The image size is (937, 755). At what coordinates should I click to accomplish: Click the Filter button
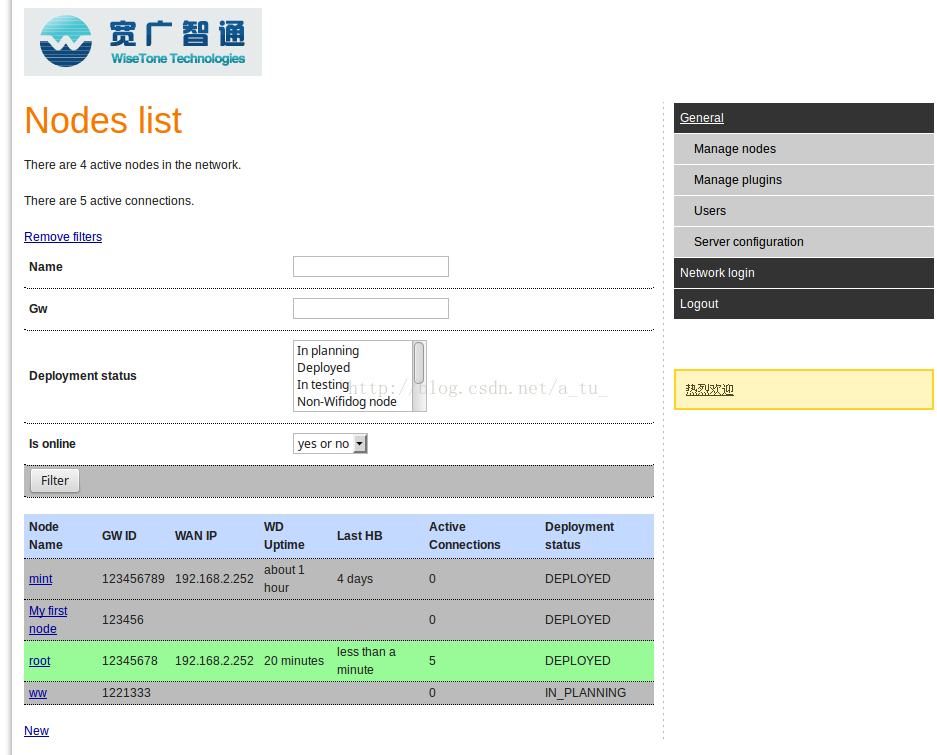(55, 481)
